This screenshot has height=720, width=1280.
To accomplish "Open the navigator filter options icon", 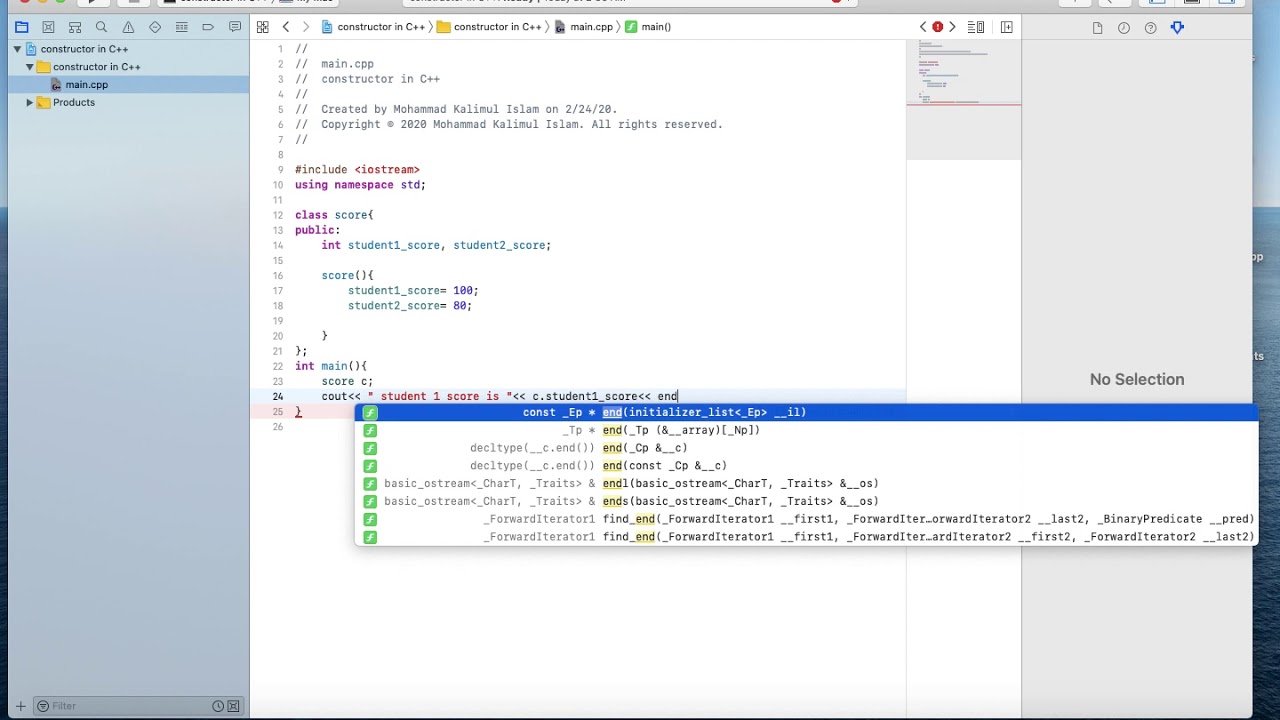I will 43,706.
